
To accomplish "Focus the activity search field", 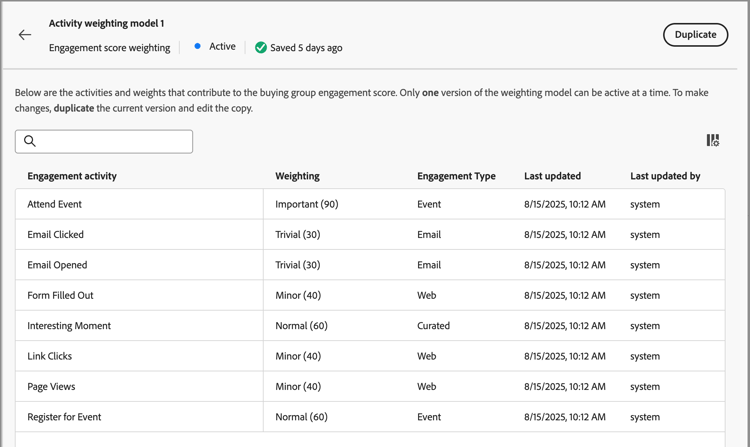I will [112, 141].
